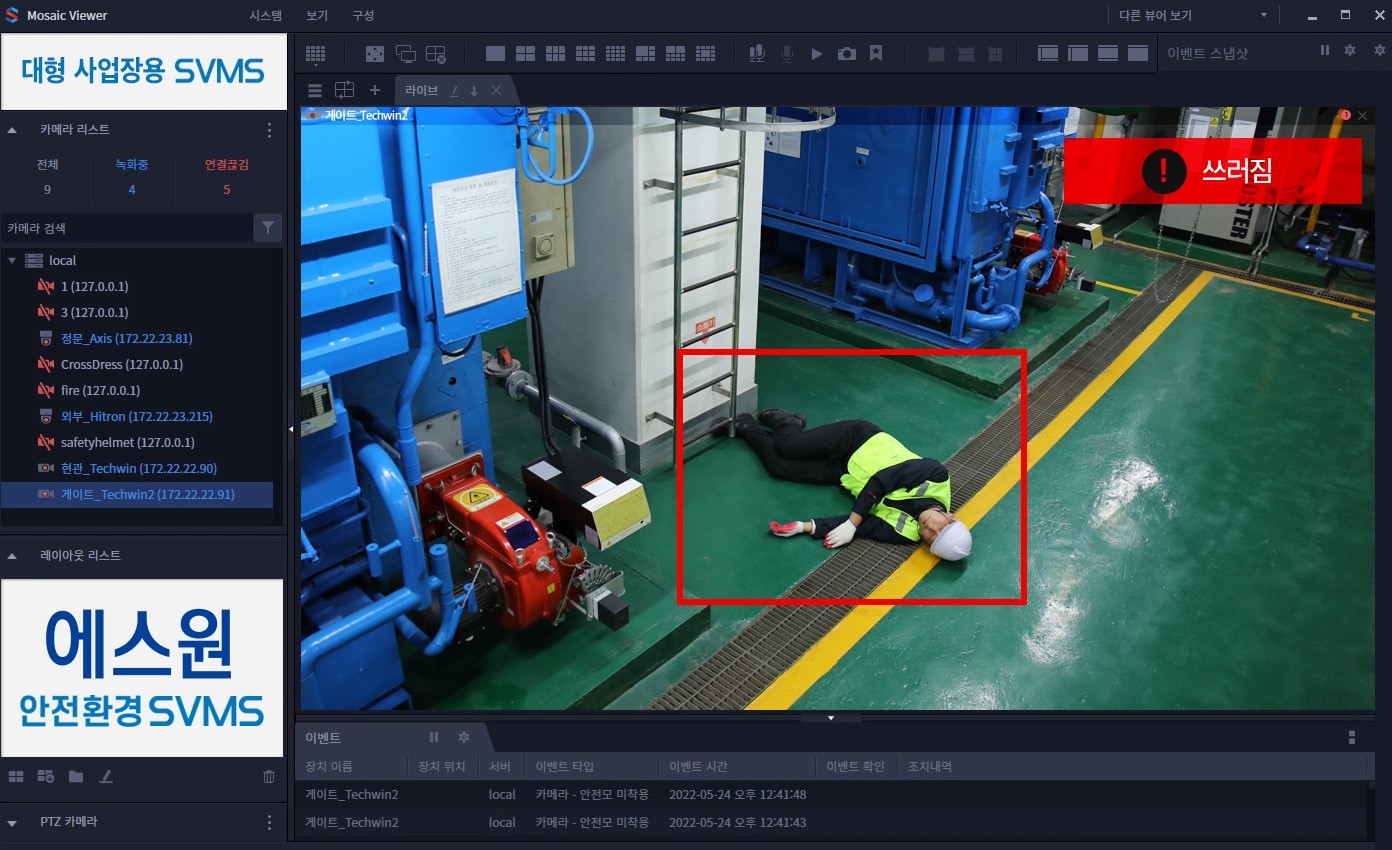Expand the PTZ 카메라 section
Viewport: 1392px width, 850px height.
coord(12,822)
